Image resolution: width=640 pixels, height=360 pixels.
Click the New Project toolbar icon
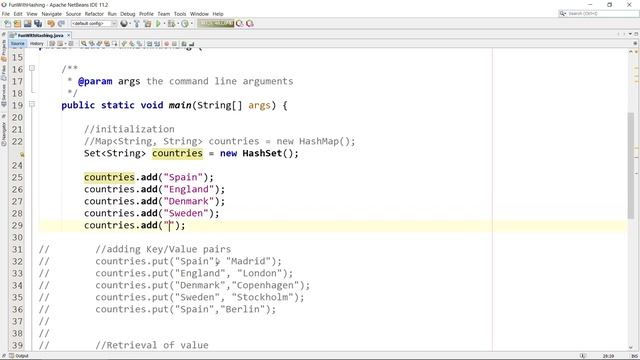pyautogui.click(x=17, y=24)
